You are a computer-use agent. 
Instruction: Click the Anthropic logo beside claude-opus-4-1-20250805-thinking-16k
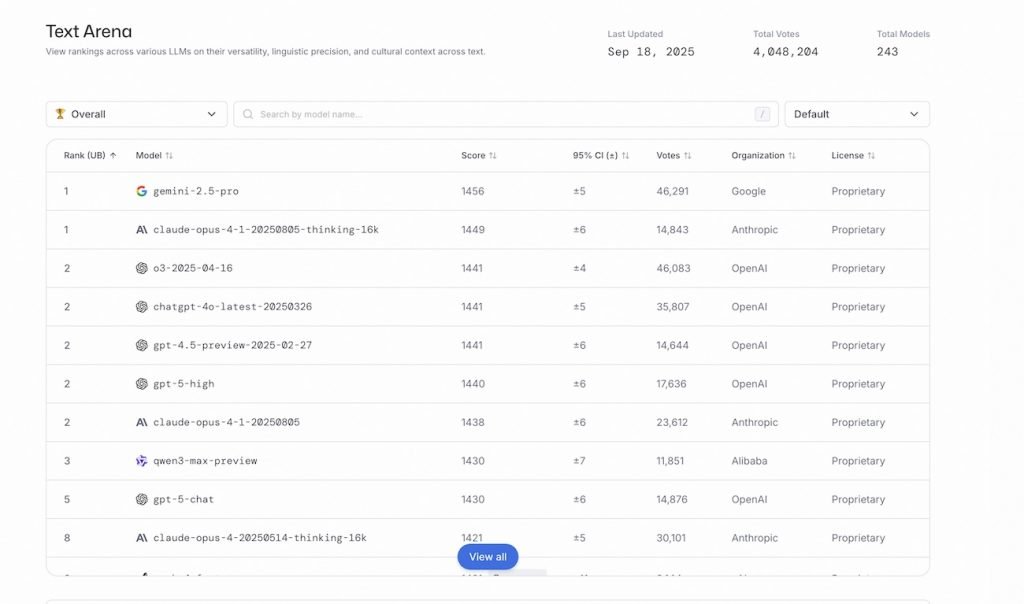(x=141, y=230)
